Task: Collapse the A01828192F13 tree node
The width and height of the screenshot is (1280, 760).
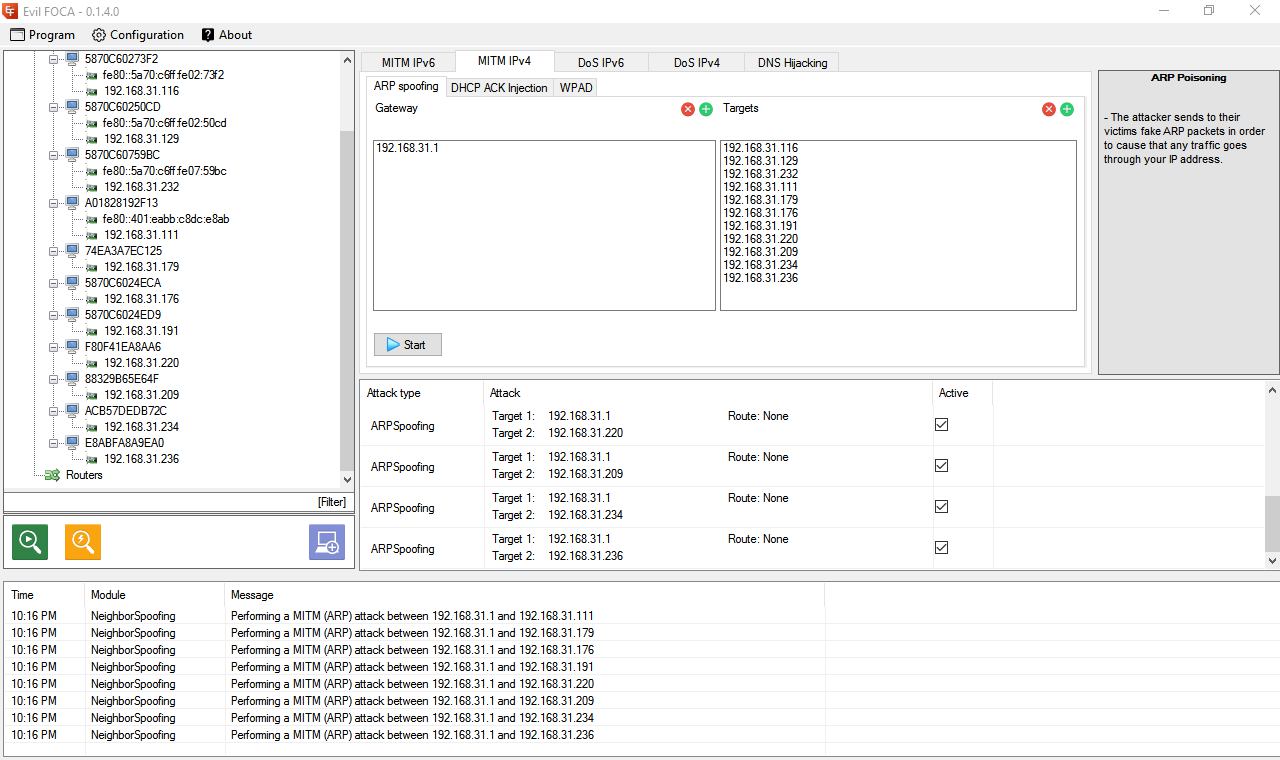Action: pos(53,203)
